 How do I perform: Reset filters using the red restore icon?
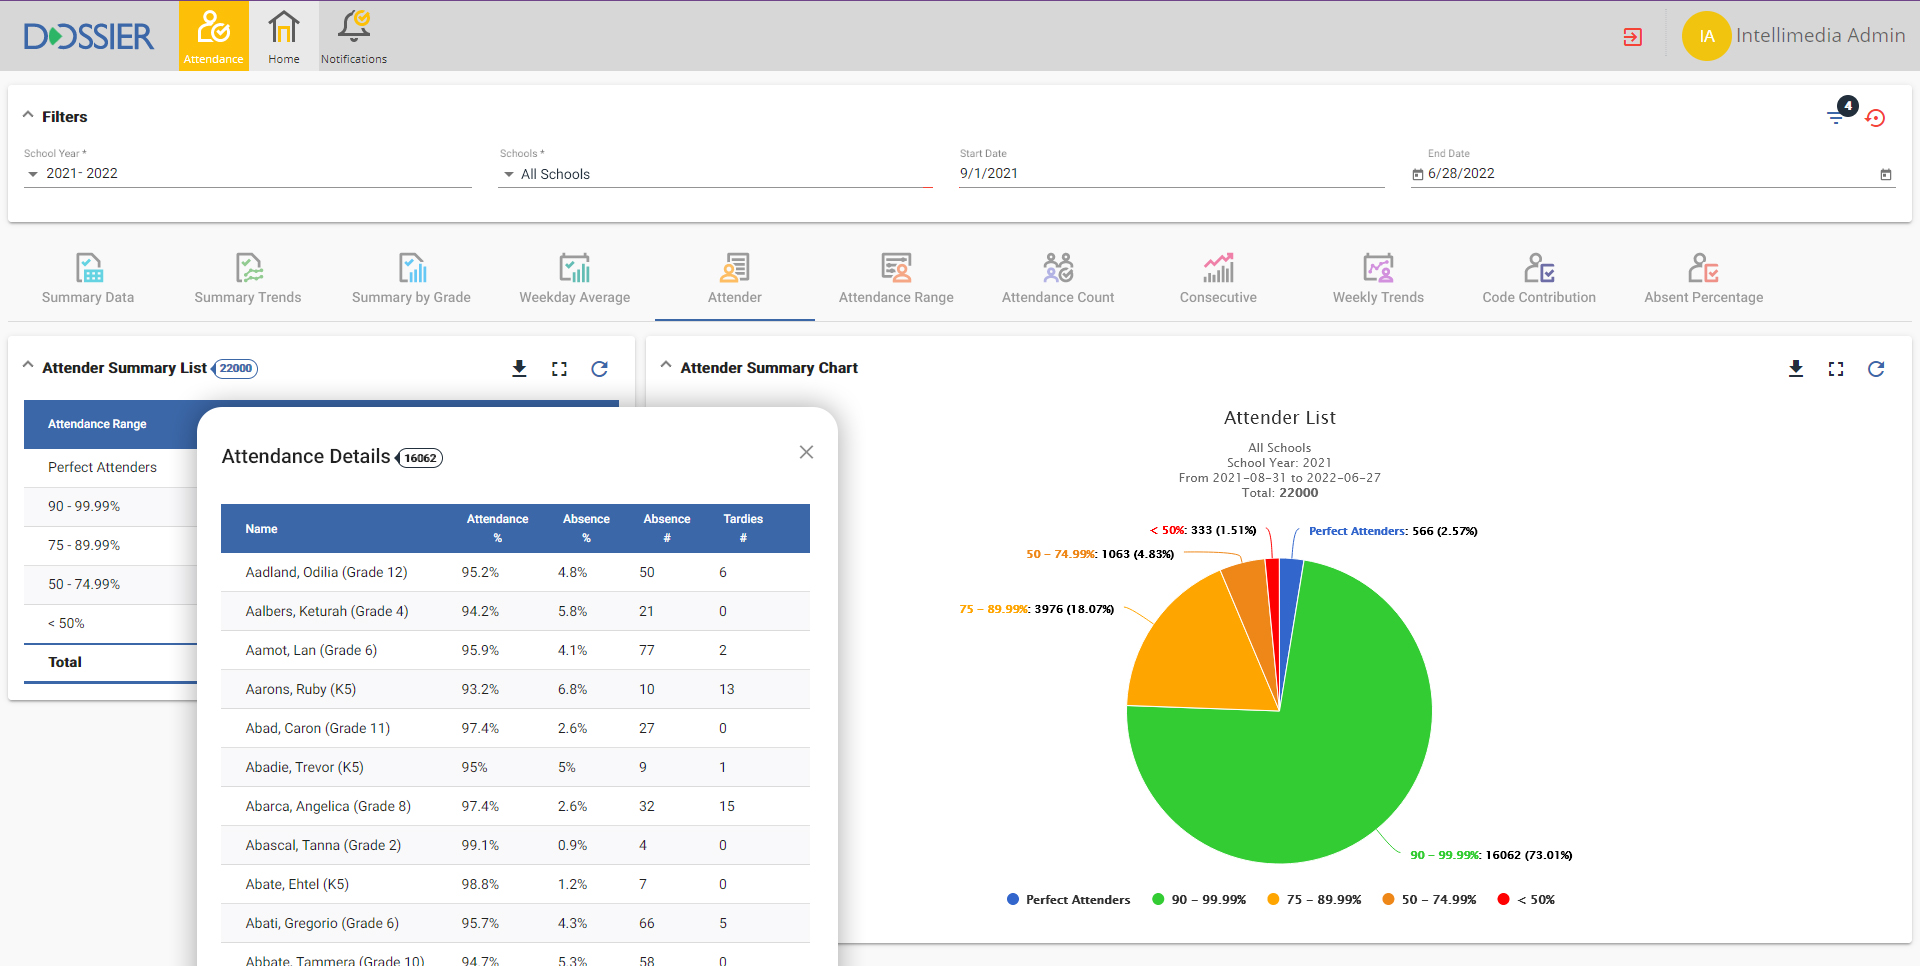point(1875,118)
